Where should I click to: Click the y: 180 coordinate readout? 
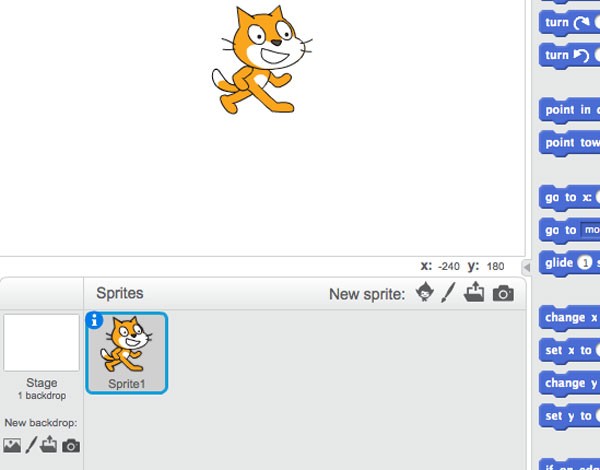point(486,266)
